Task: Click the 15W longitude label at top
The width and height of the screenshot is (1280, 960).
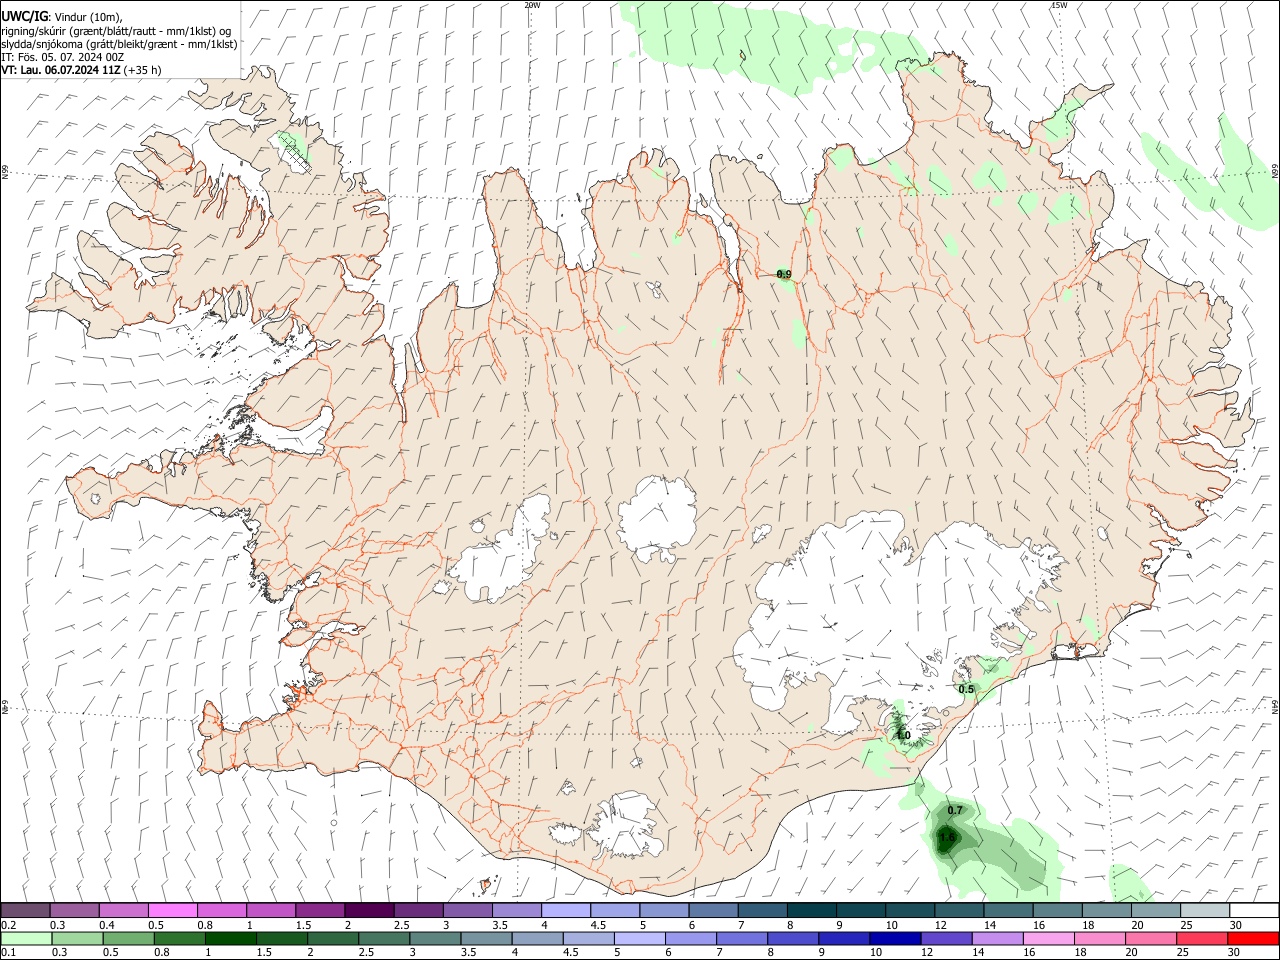Action: pos(1059,5)
